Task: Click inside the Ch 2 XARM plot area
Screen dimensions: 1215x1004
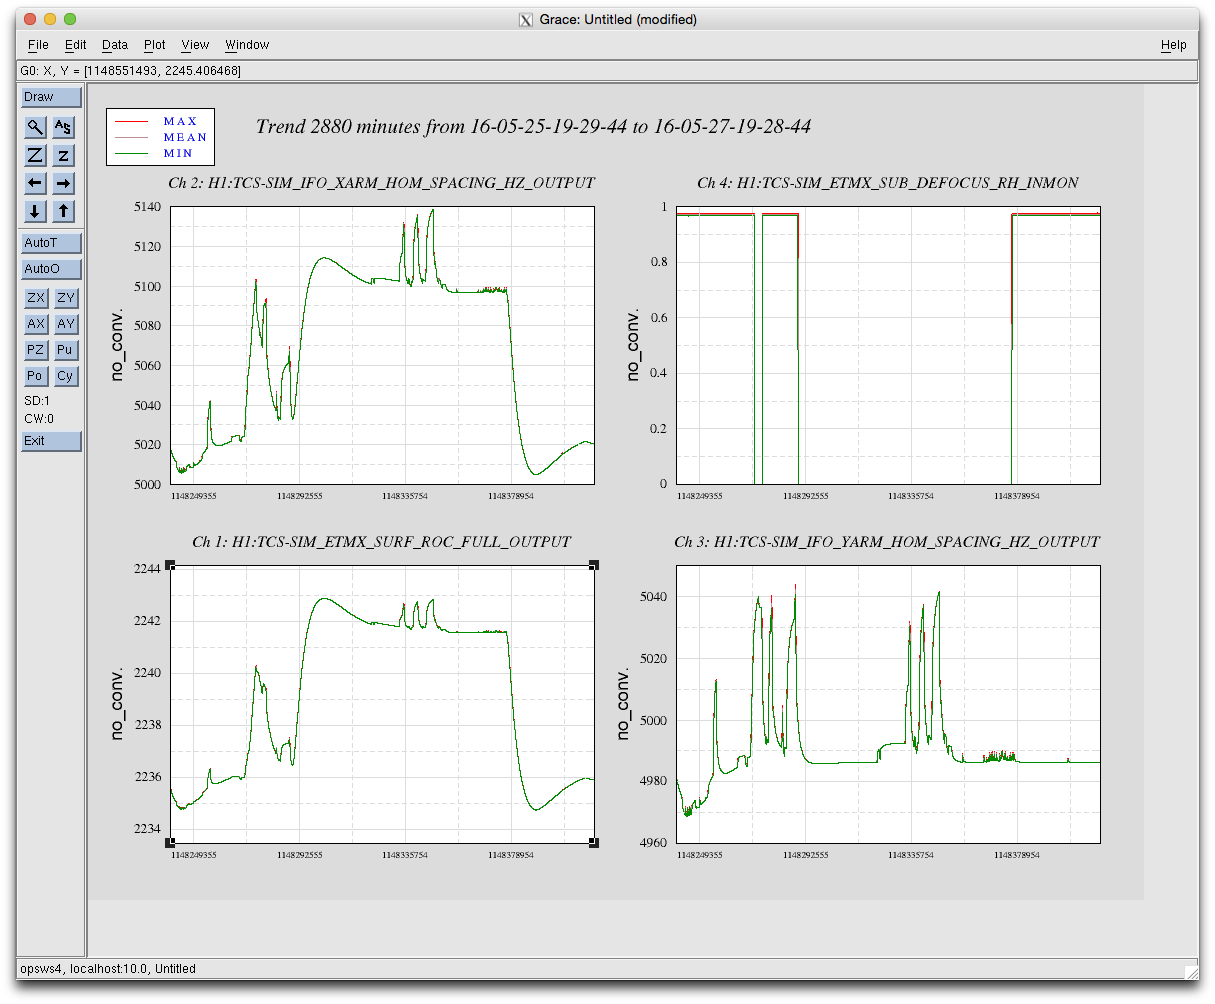Action: tap(382, 345)
